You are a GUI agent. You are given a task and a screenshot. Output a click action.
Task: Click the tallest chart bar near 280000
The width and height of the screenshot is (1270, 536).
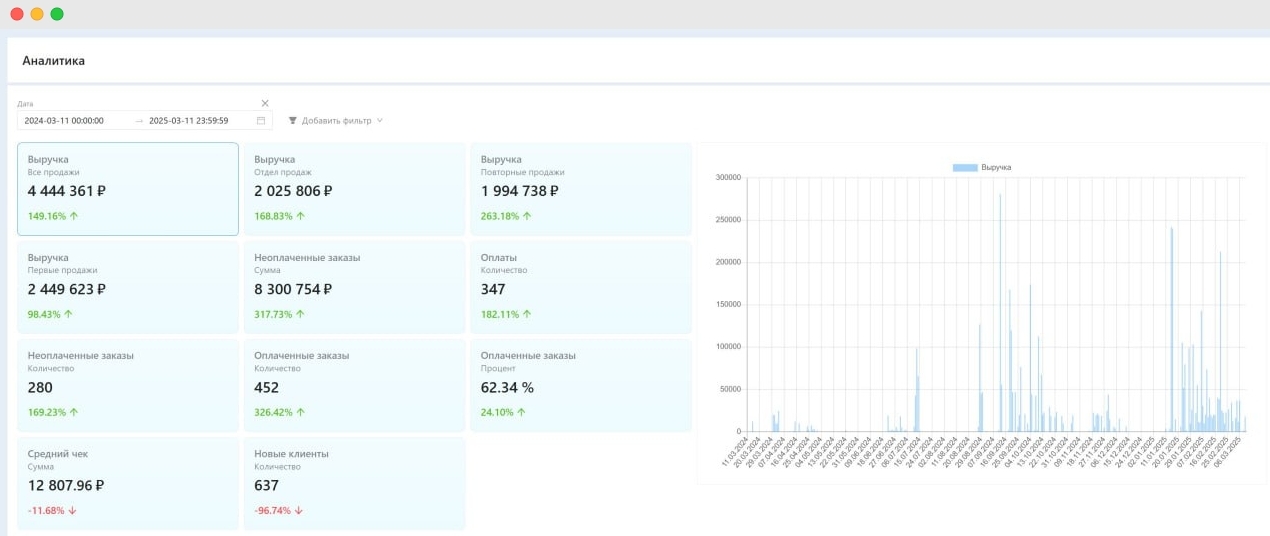(x=1000, y=313)
